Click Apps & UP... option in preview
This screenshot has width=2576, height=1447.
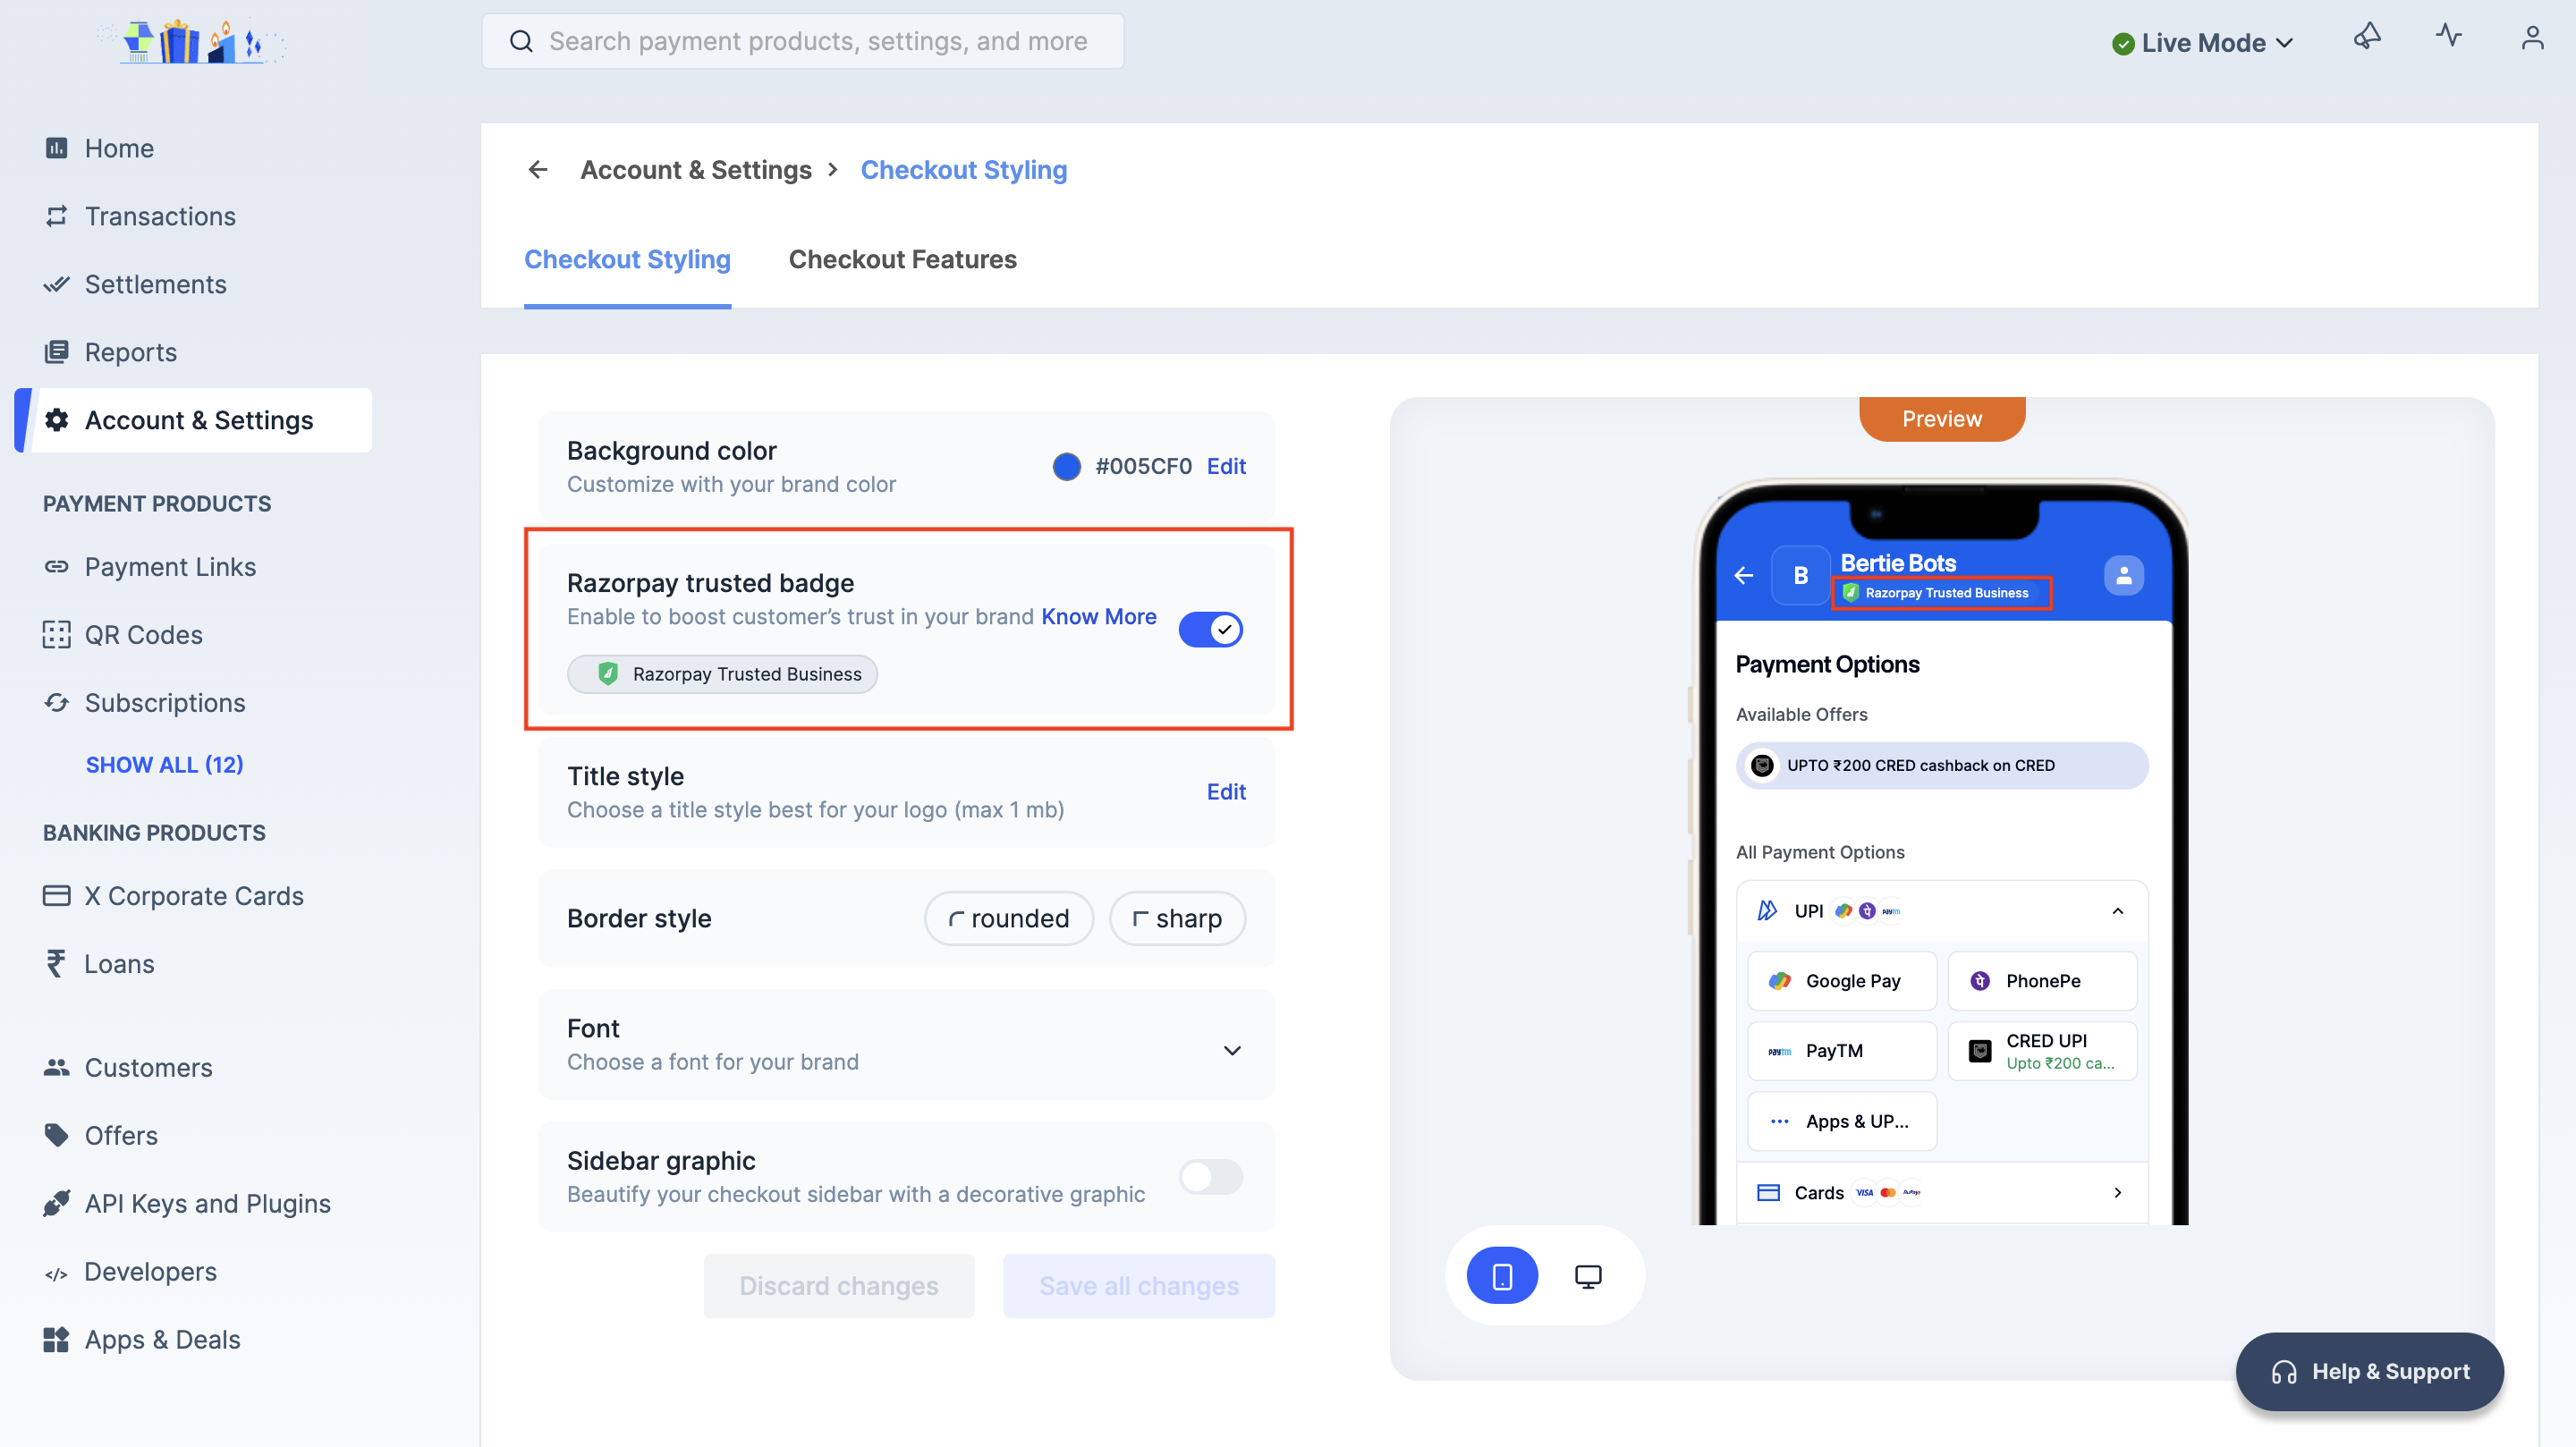(x=1841, y=1121)
